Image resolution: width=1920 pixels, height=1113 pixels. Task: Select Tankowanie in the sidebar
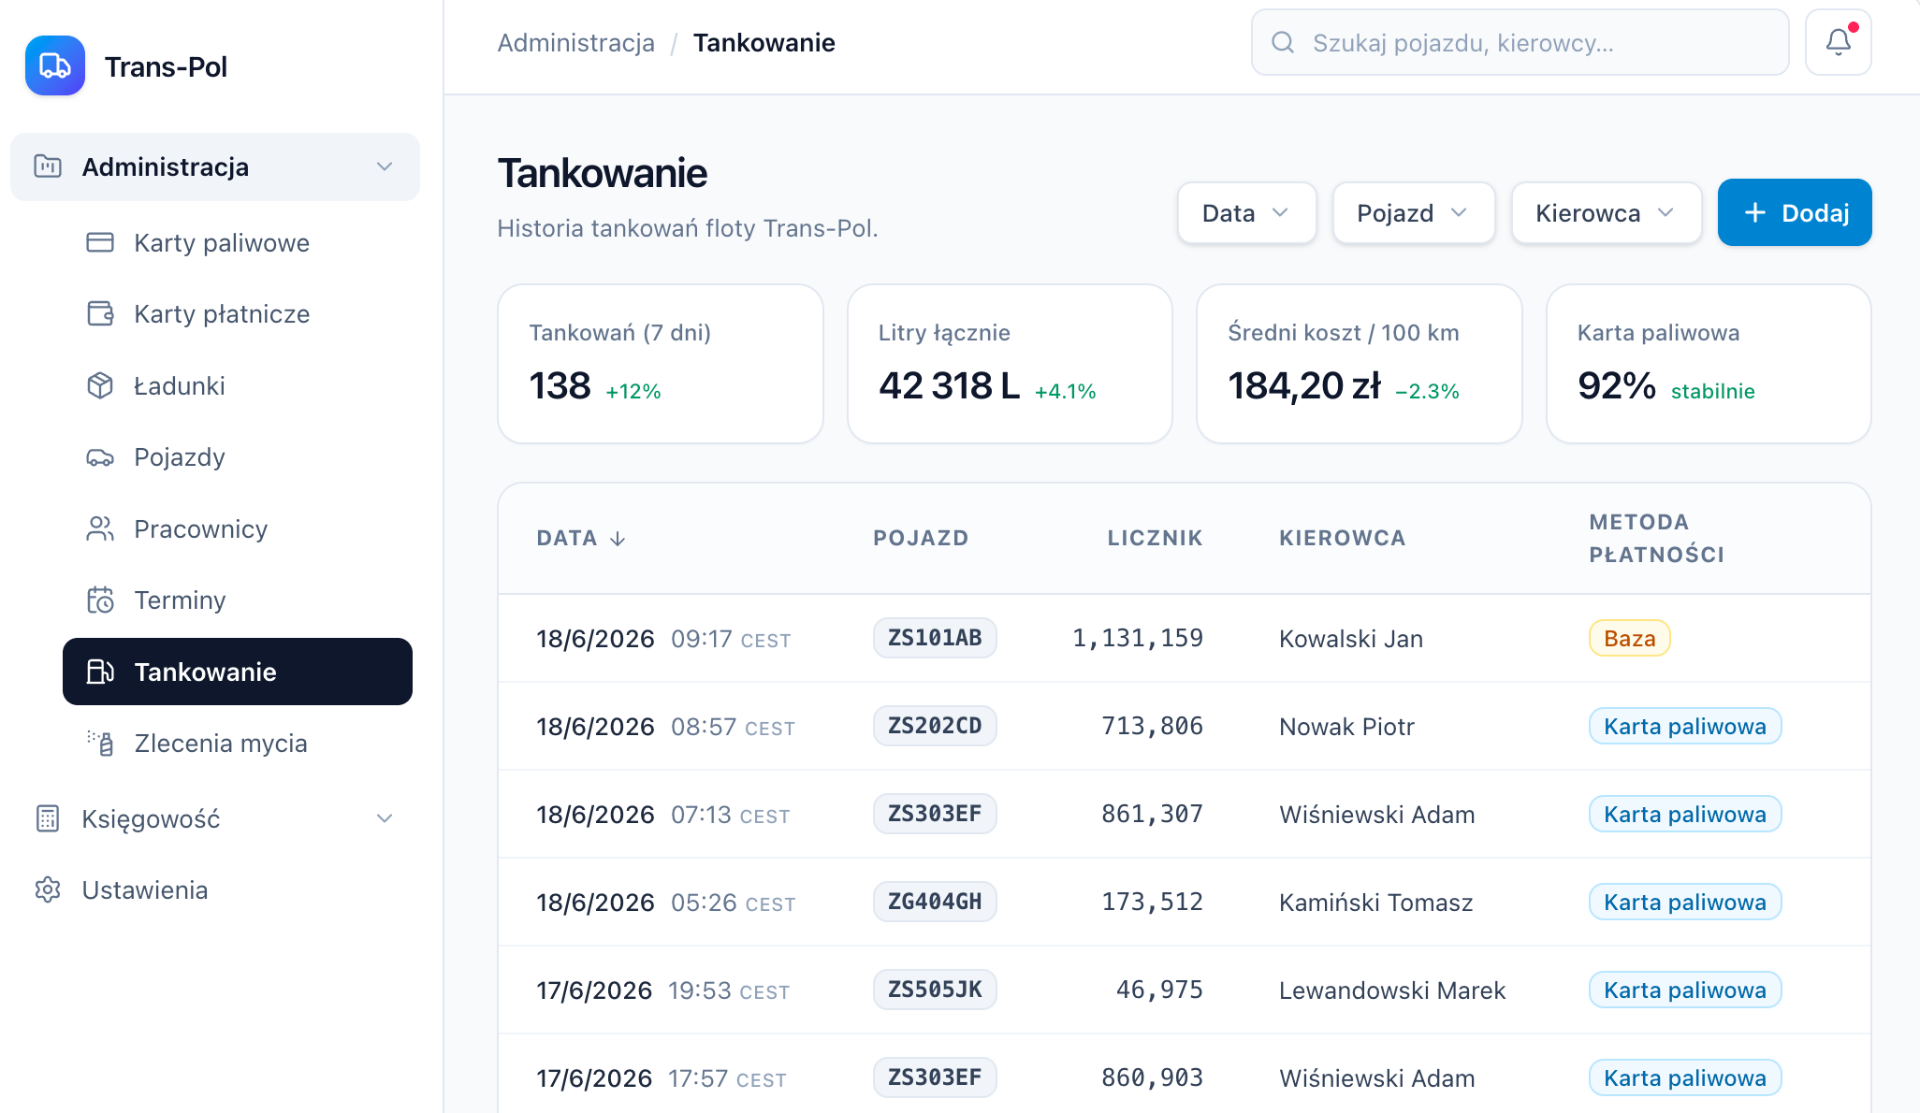(237, 672)
